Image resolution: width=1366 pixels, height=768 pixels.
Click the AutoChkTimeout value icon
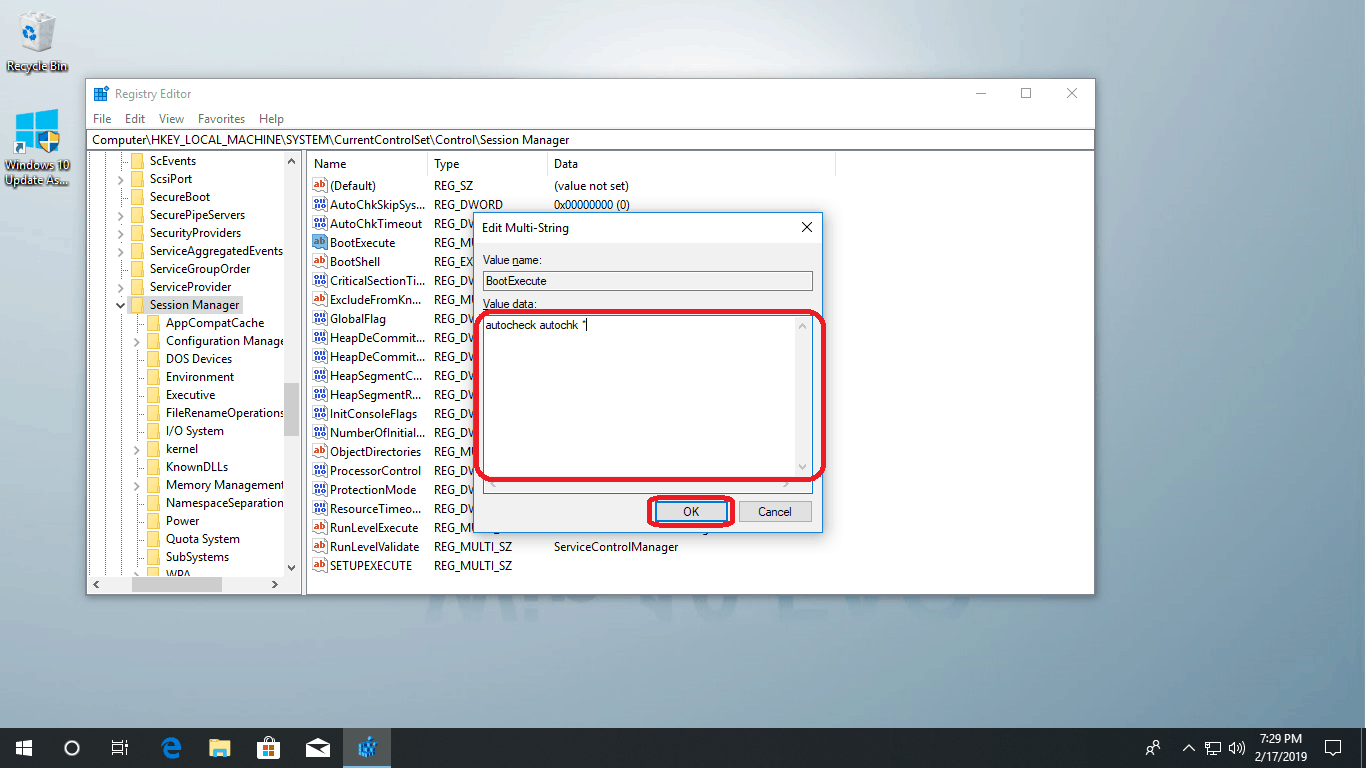click(x=320, y=223)
